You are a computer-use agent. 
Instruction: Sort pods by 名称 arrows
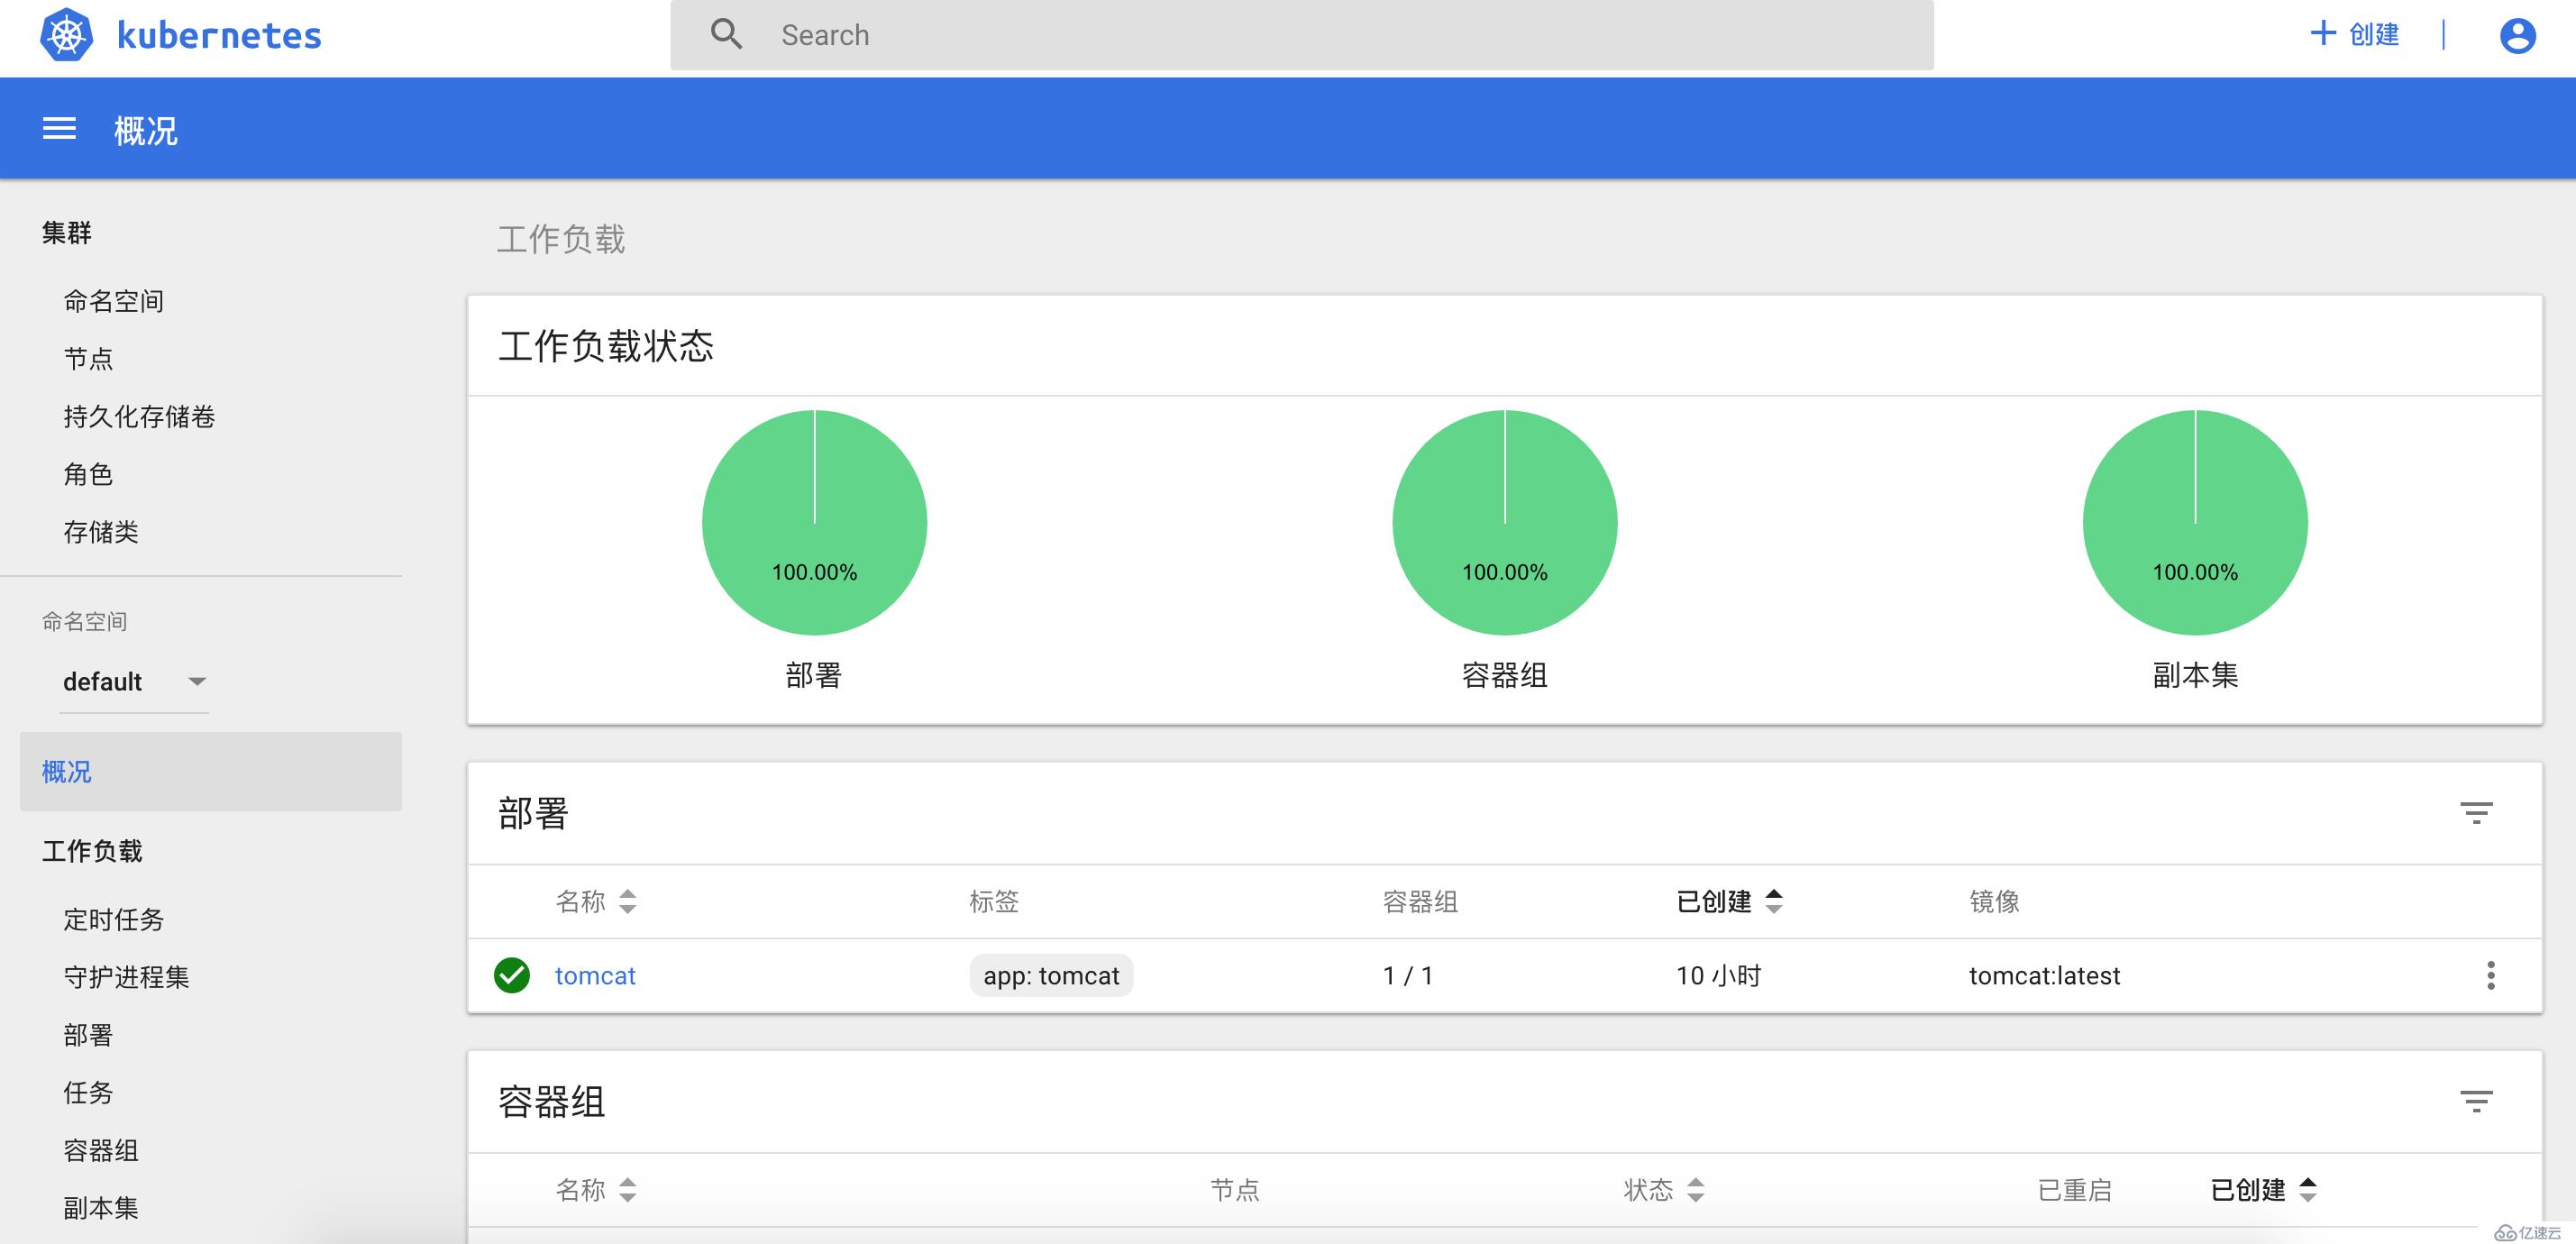(x=627, y=1189)
